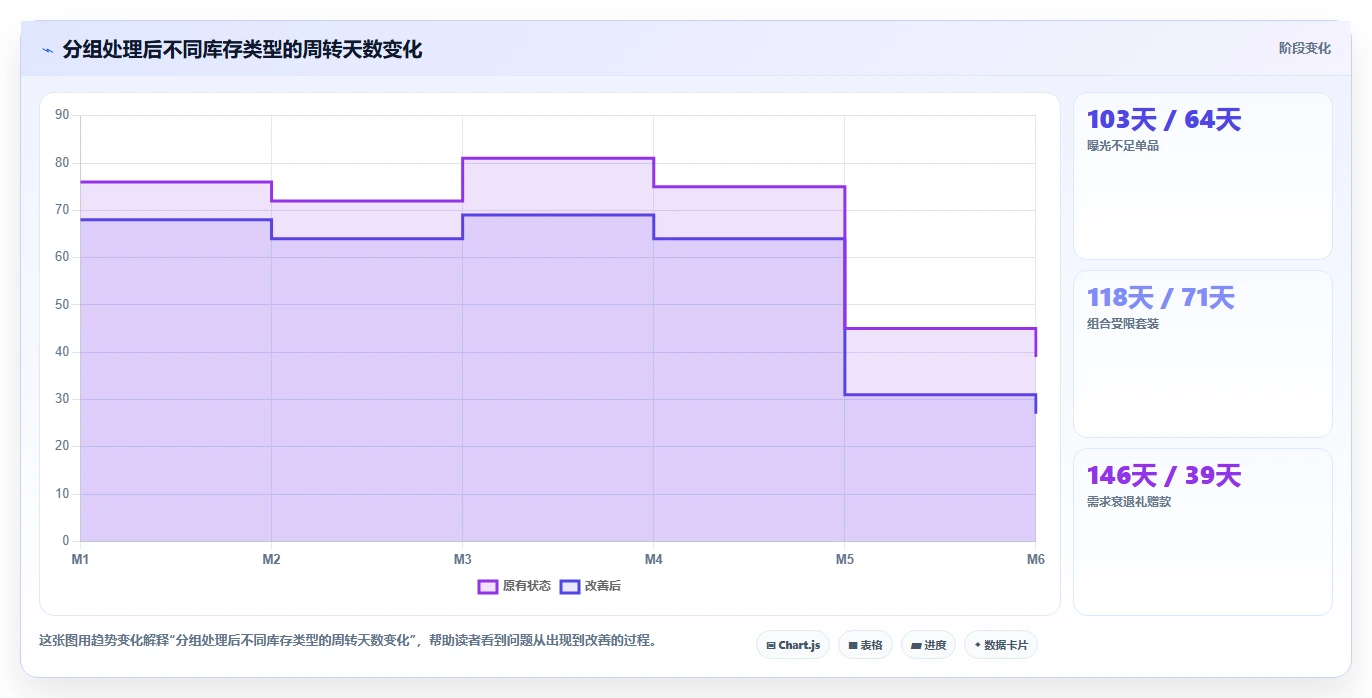
Task: Click the 90 y-axis tick label
Action: click(x=62, y=115)
